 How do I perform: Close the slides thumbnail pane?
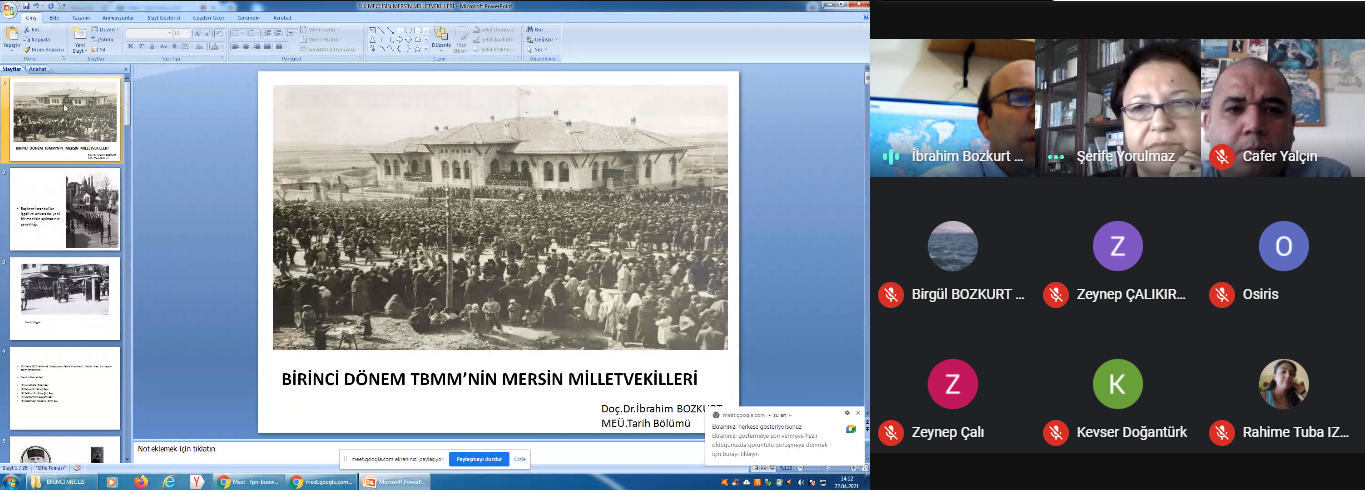click(x=124, y=70)
